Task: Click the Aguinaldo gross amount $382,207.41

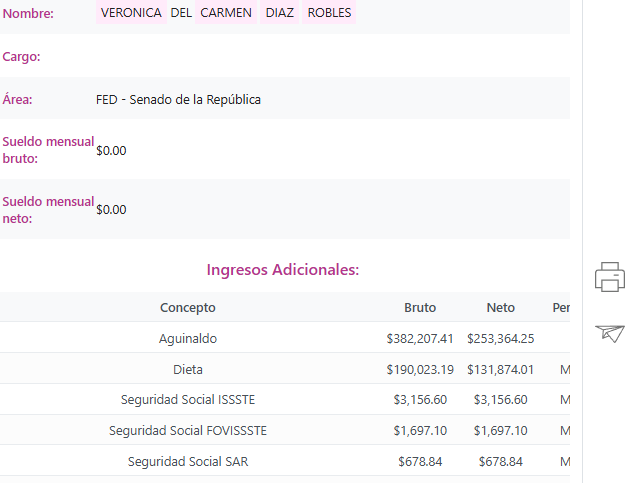Action: click(x=420, y=339)
